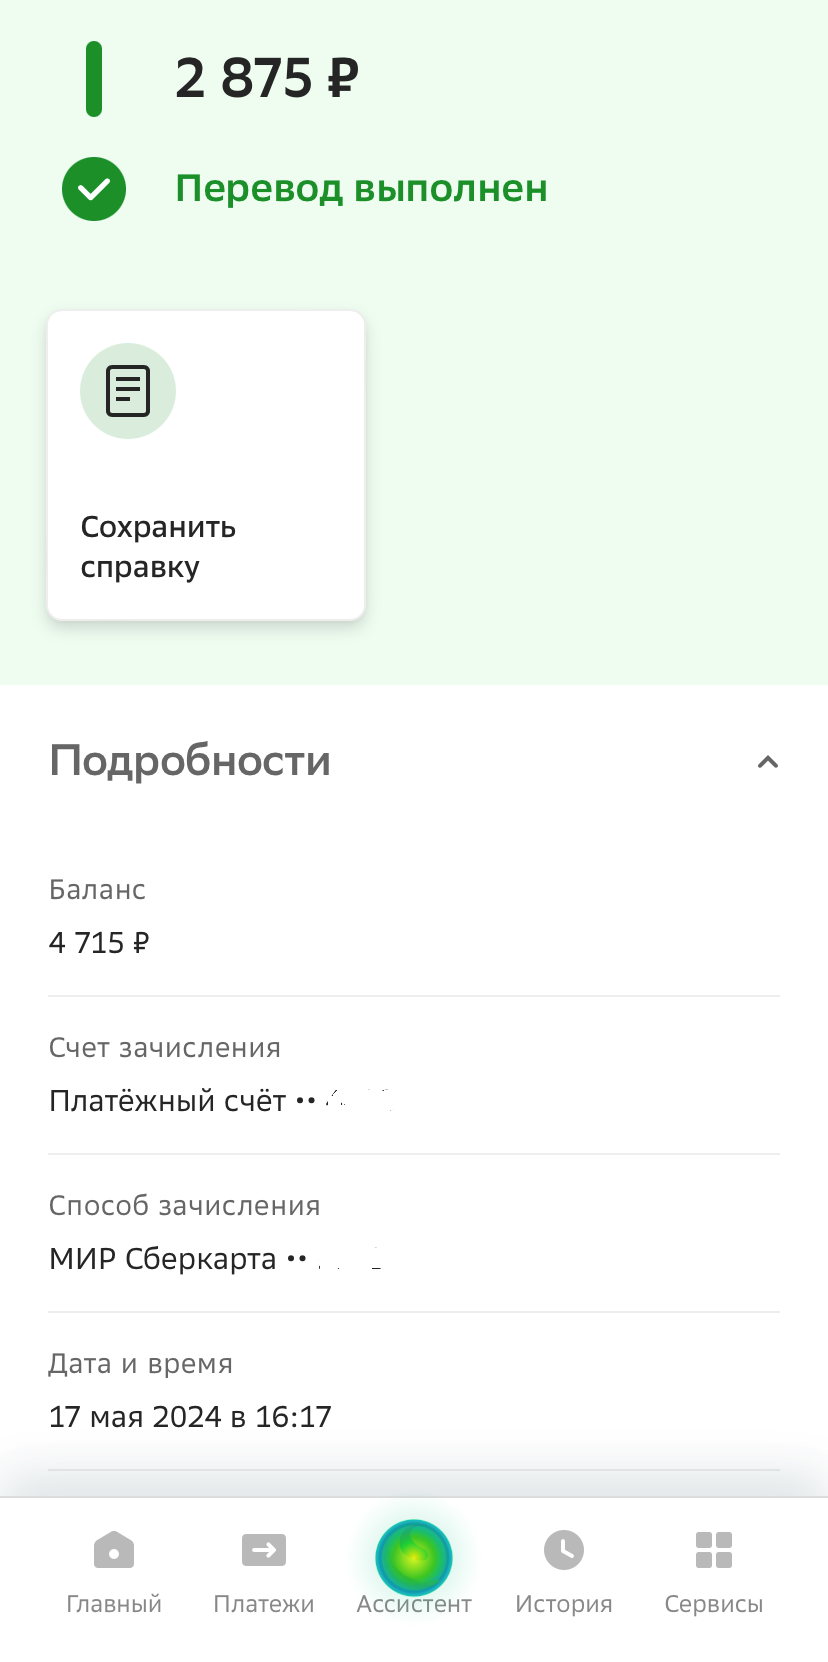Open the green Ассистент orb

(x=414, y=1557)
